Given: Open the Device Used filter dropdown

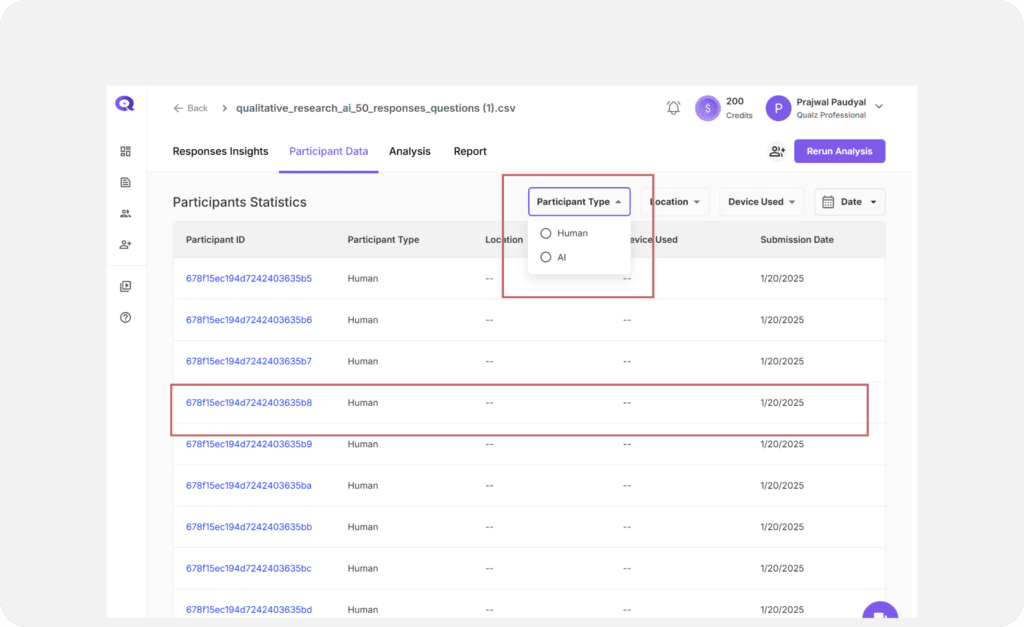Looking at the screenshot, I should click(764, 202).
